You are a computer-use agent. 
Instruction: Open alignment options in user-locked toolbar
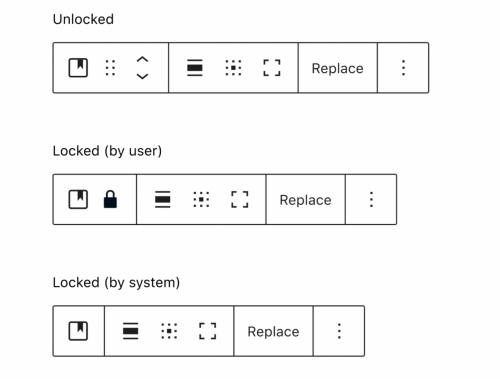click(163, 199)
